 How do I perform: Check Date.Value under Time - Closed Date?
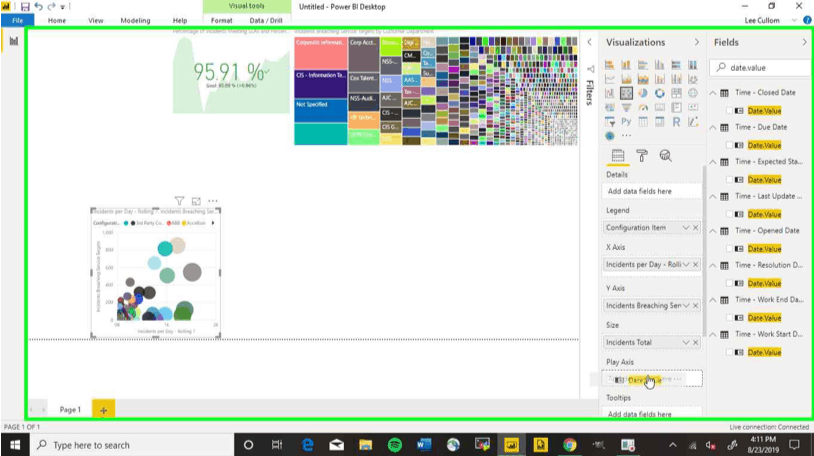729,111
